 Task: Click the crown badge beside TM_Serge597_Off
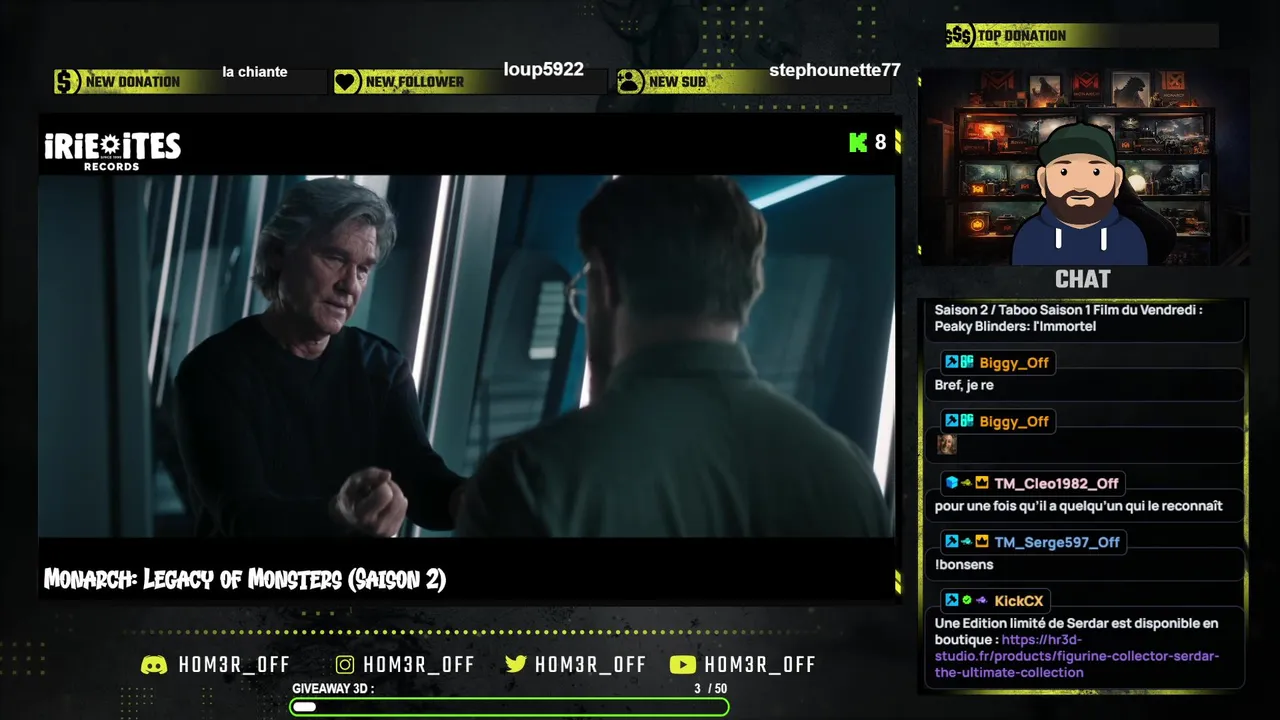[x=982, y=542]
